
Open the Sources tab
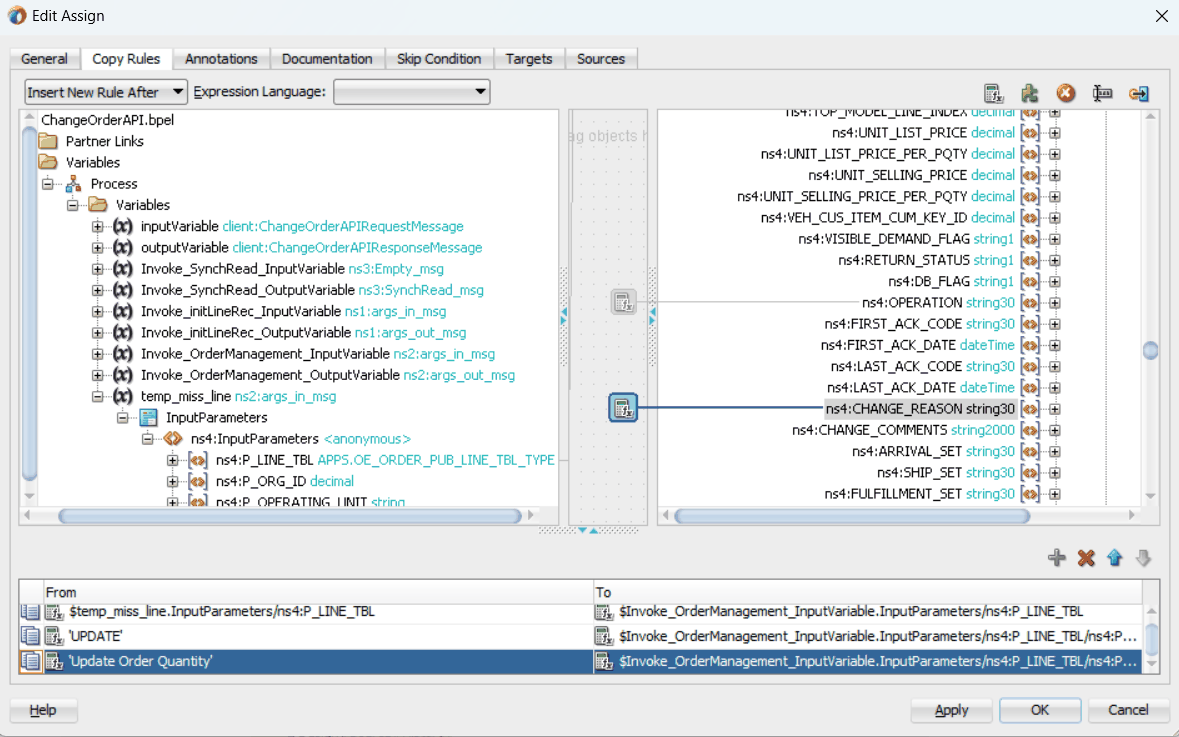[x=601, y=59]
